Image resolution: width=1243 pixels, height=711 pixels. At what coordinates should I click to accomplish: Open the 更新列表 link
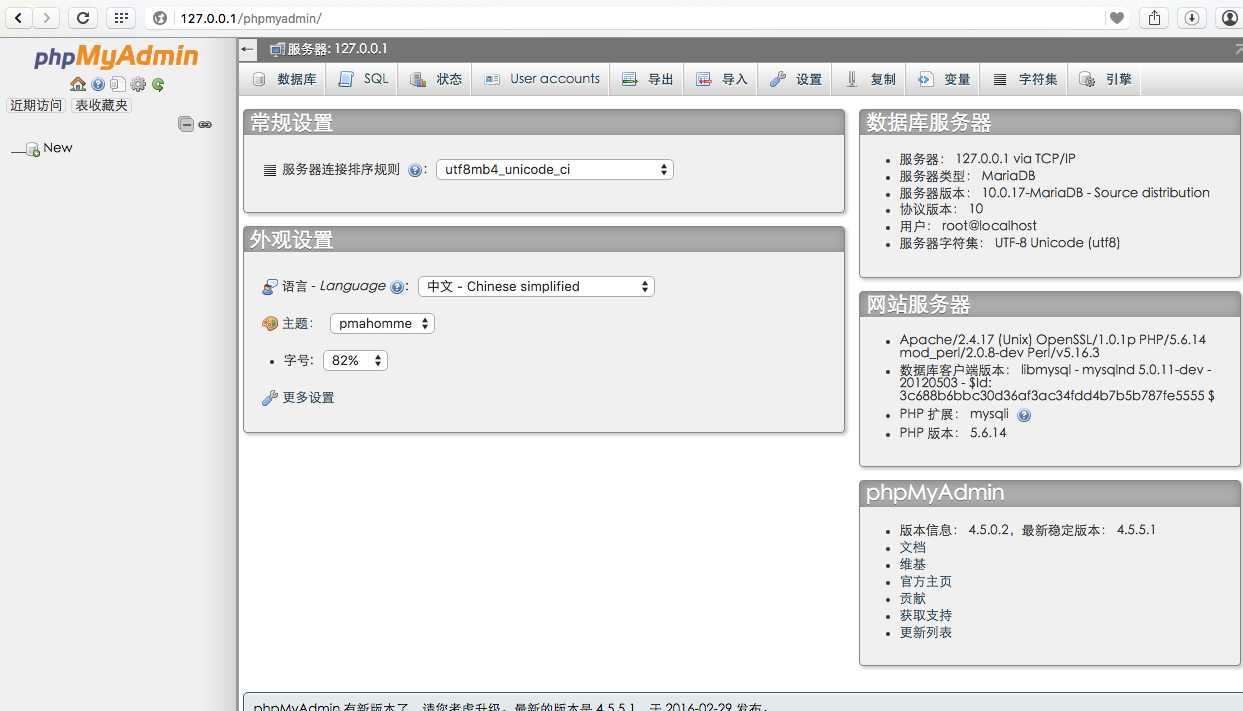coord(925,632)
